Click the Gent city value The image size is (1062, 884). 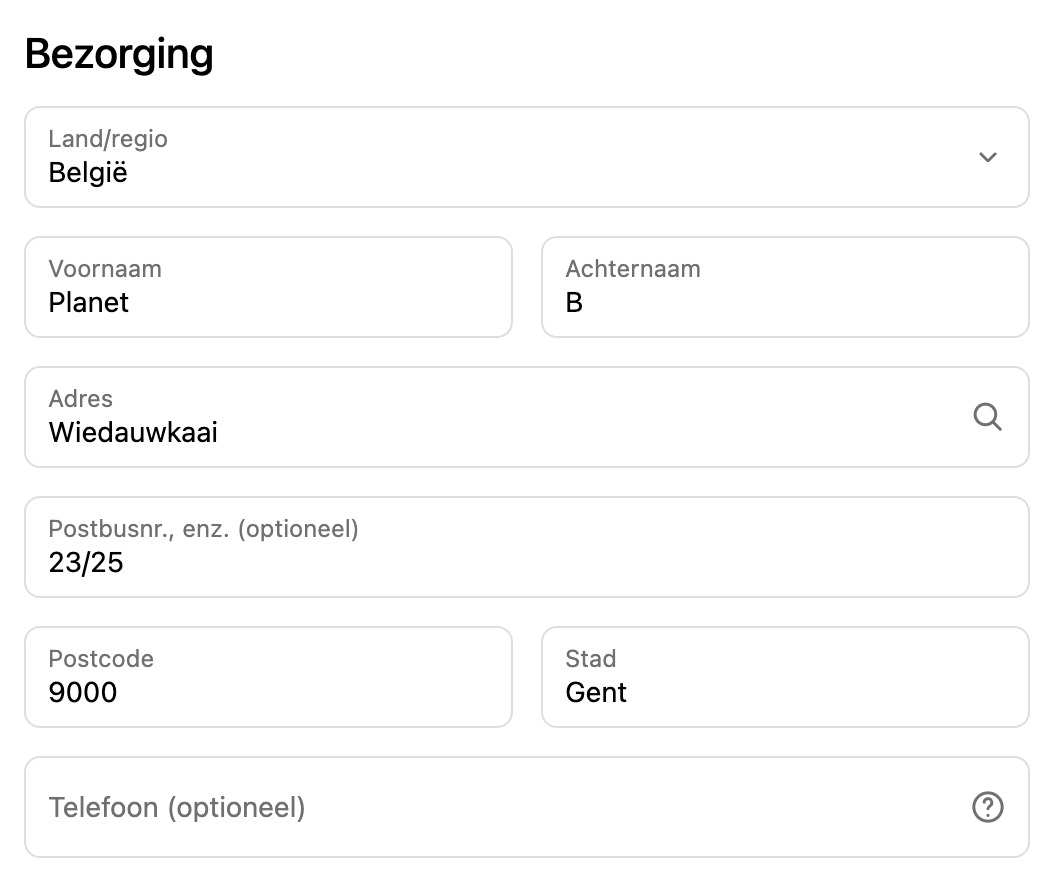pyautogui.click(x=596, y=693)
